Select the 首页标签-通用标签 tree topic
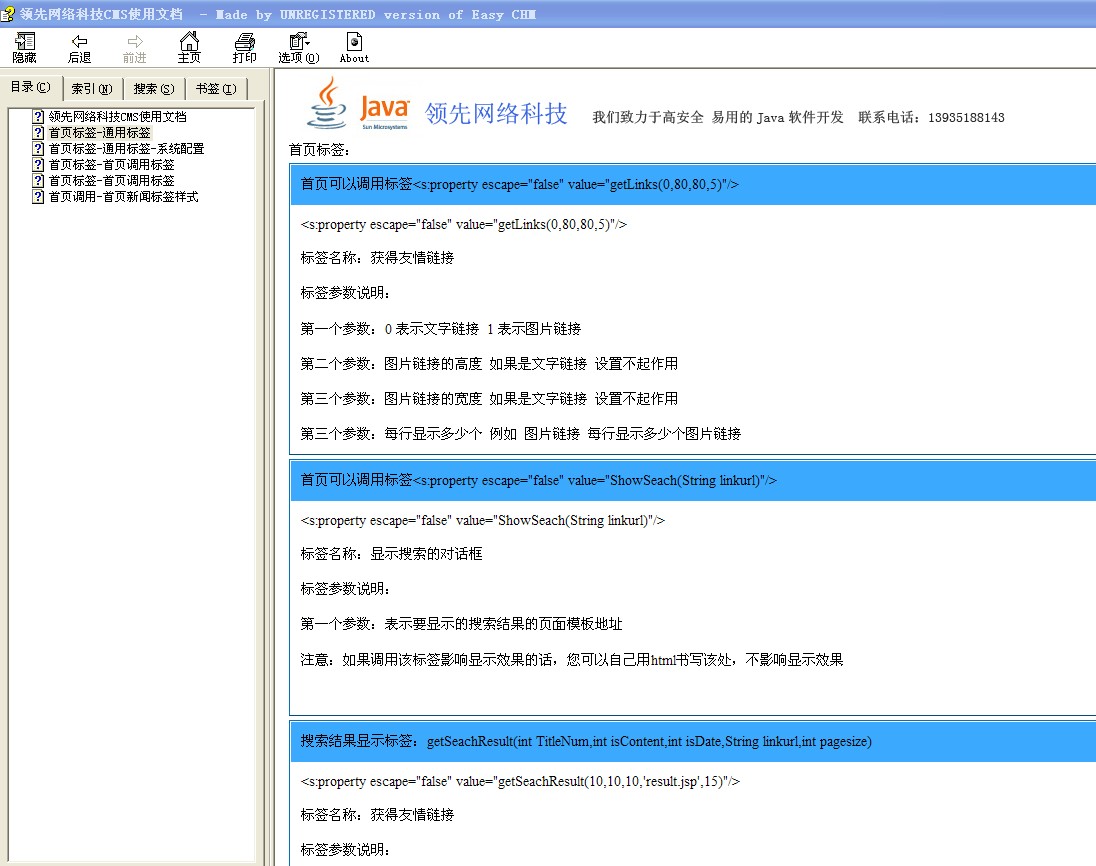Image resolution: width=1096 pixels, height=866 pixels. [x=99, y=133]
